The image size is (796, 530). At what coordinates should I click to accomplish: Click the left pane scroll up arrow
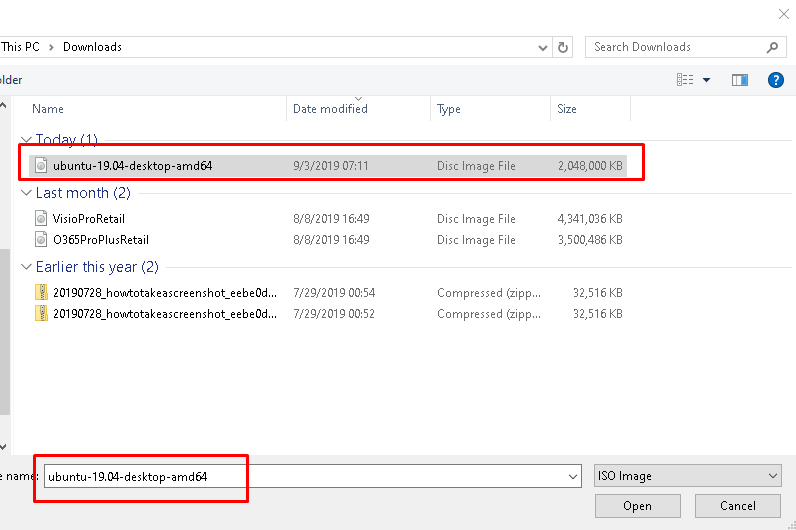click(4, 105)
